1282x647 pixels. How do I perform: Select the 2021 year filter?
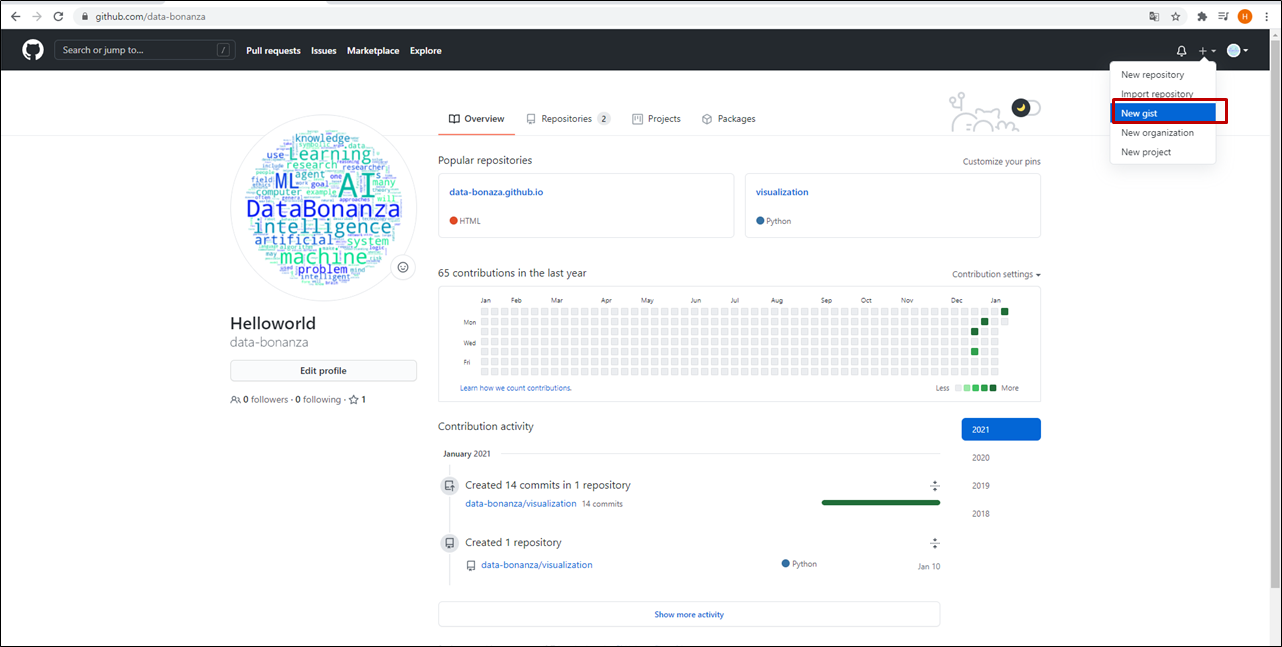click(x=1001, y=430)
